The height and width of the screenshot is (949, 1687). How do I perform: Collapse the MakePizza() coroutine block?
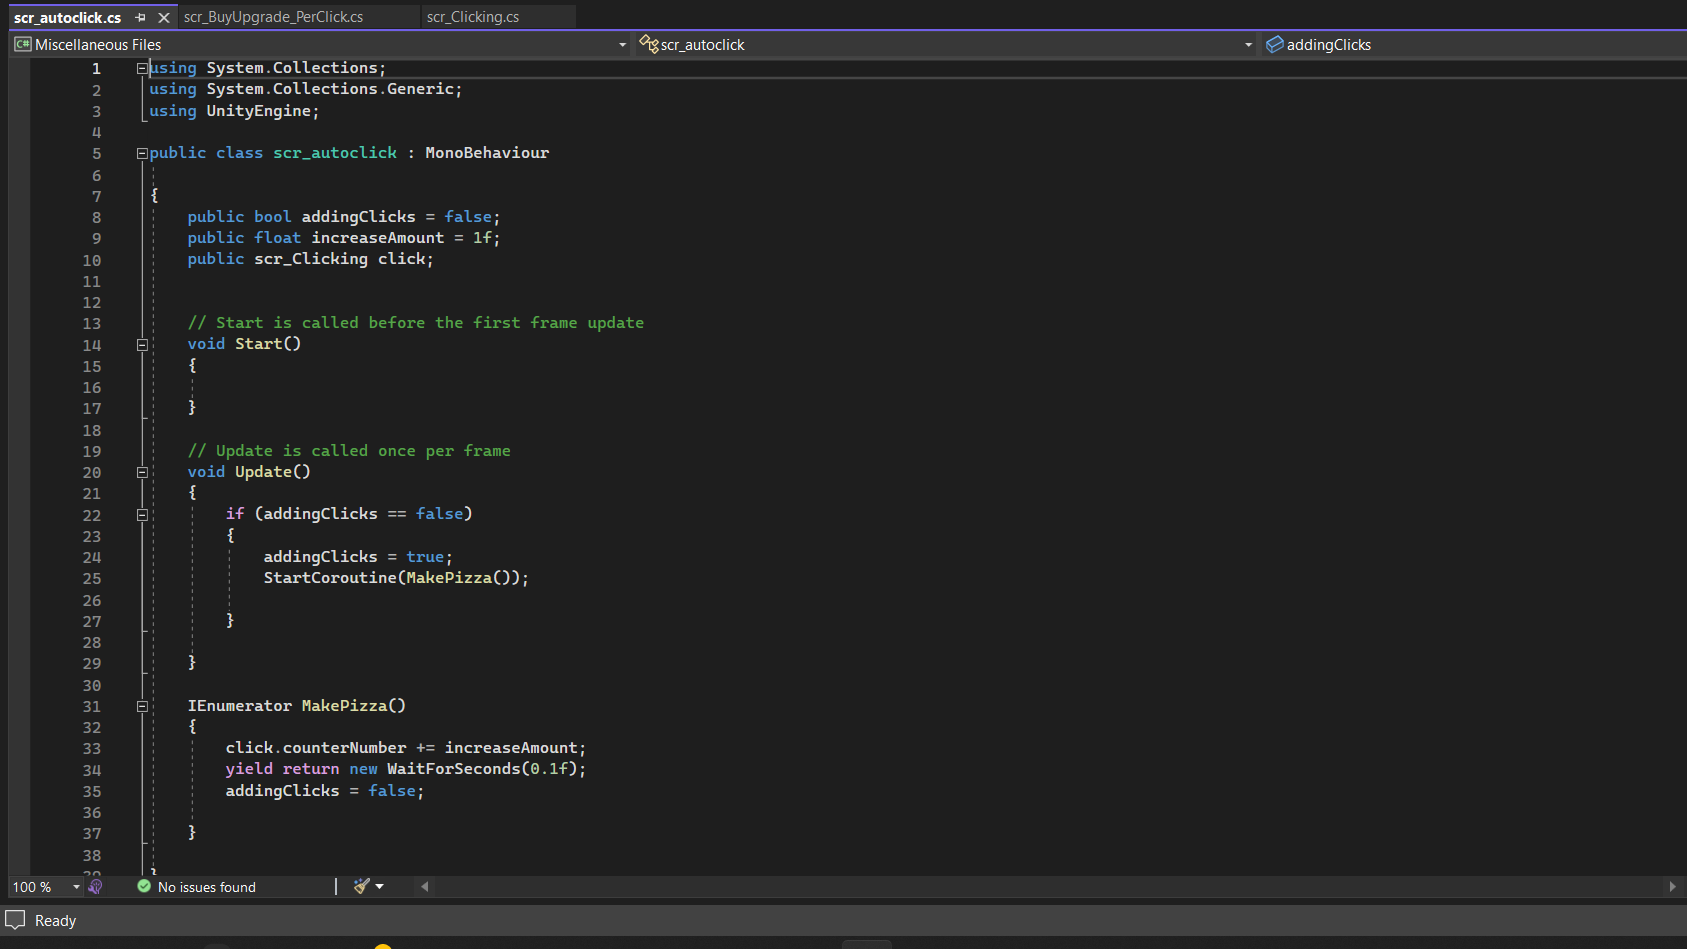142,707
